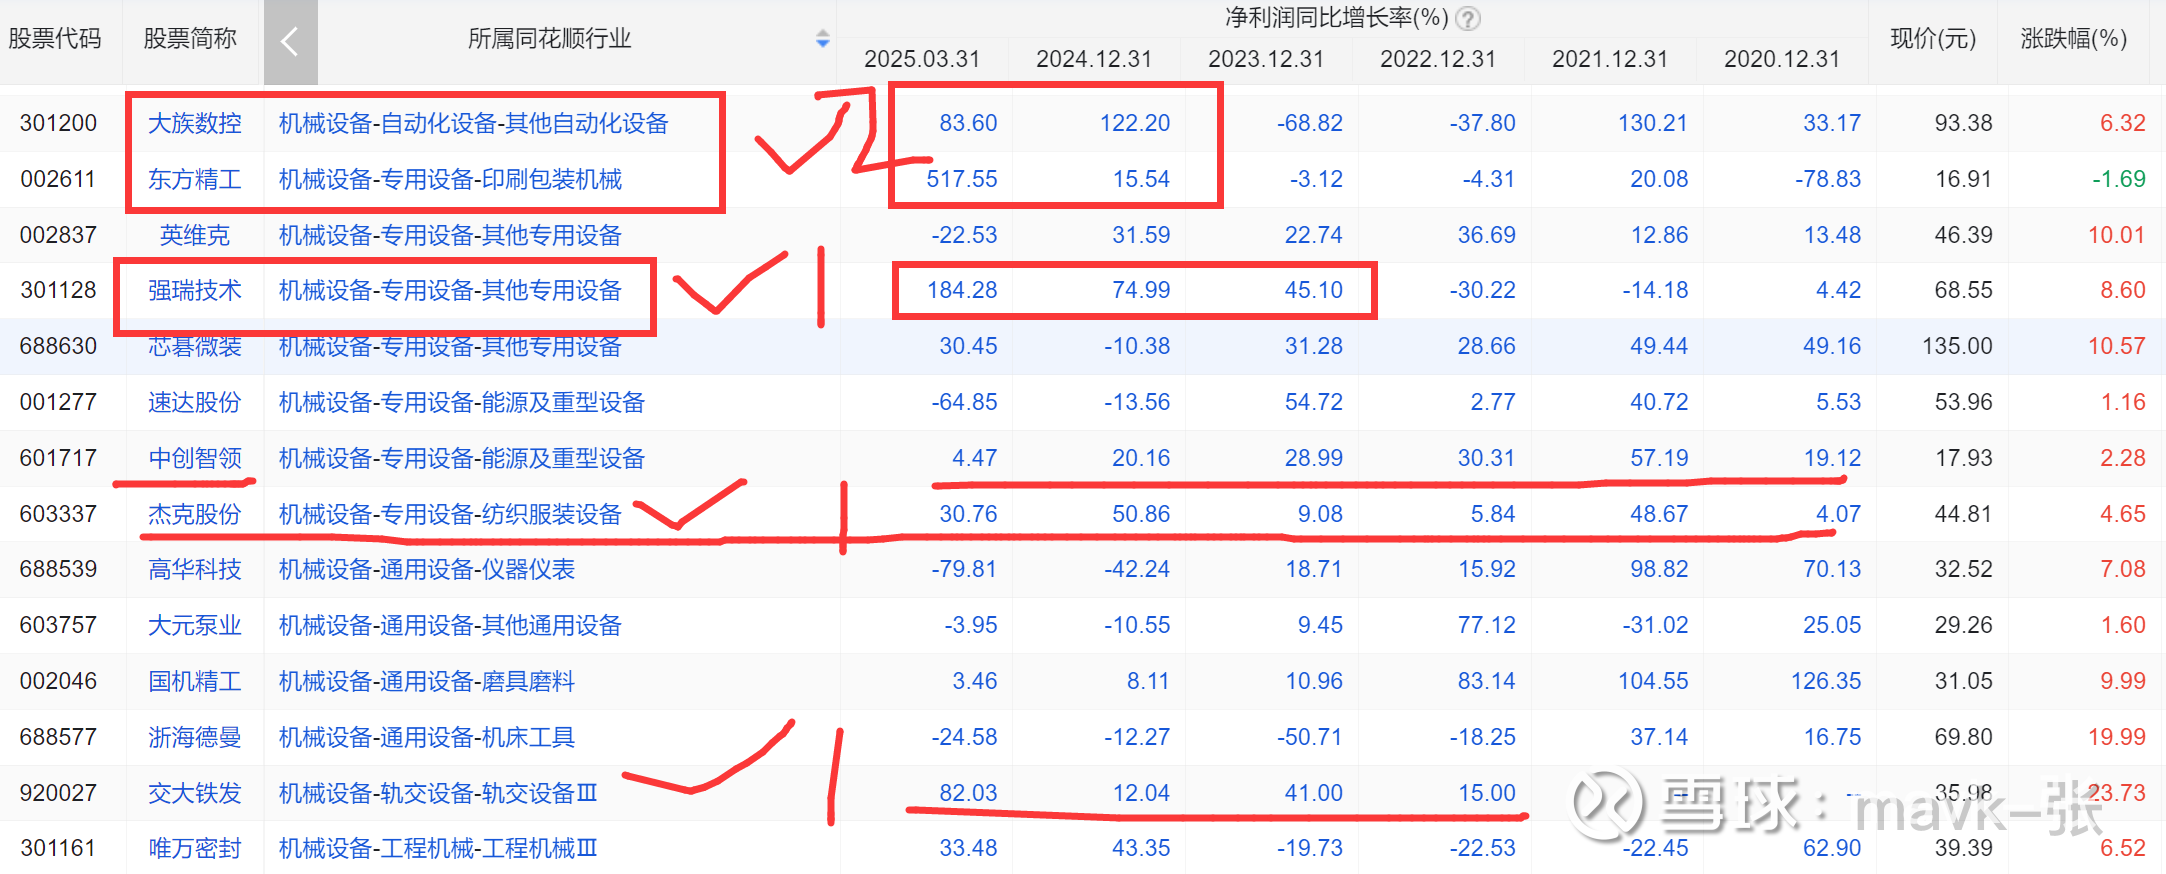Click the left arrow scroll button in header

click(290, 42)
